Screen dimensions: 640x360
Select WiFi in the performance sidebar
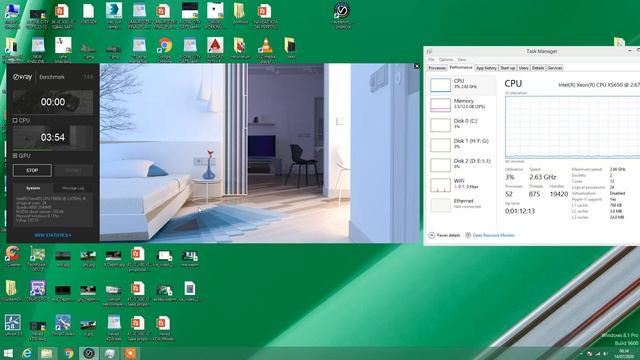coord(462,184)
